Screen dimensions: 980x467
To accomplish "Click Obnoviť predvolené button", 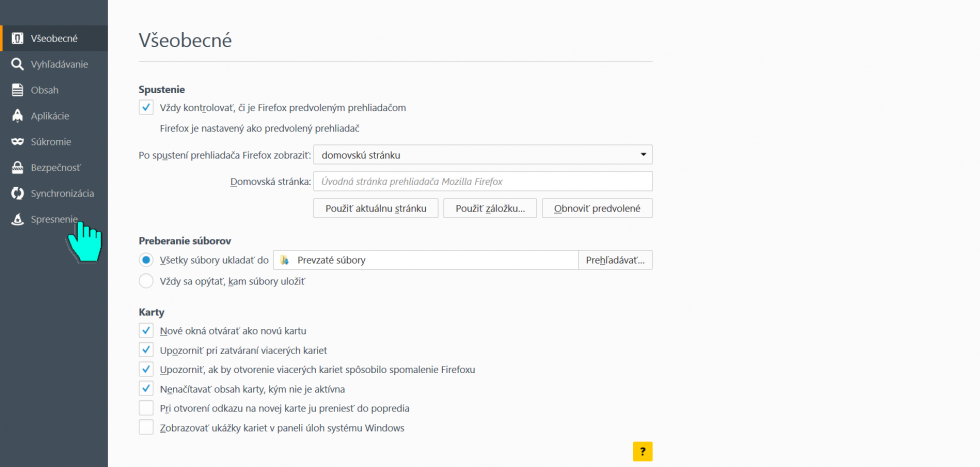I will 597,209.
